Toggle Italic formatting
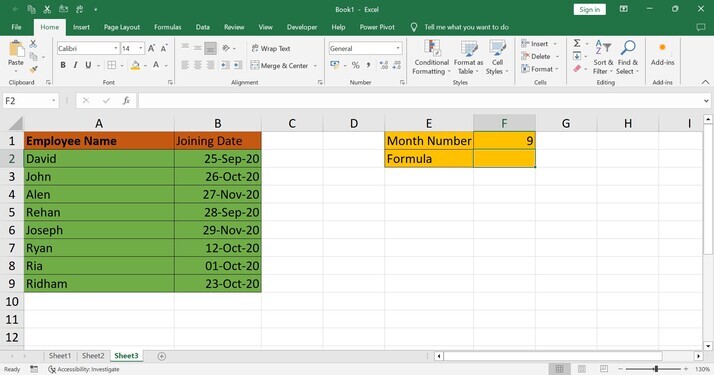The width and height of the screenshot is (714, 375). (76, 65)
